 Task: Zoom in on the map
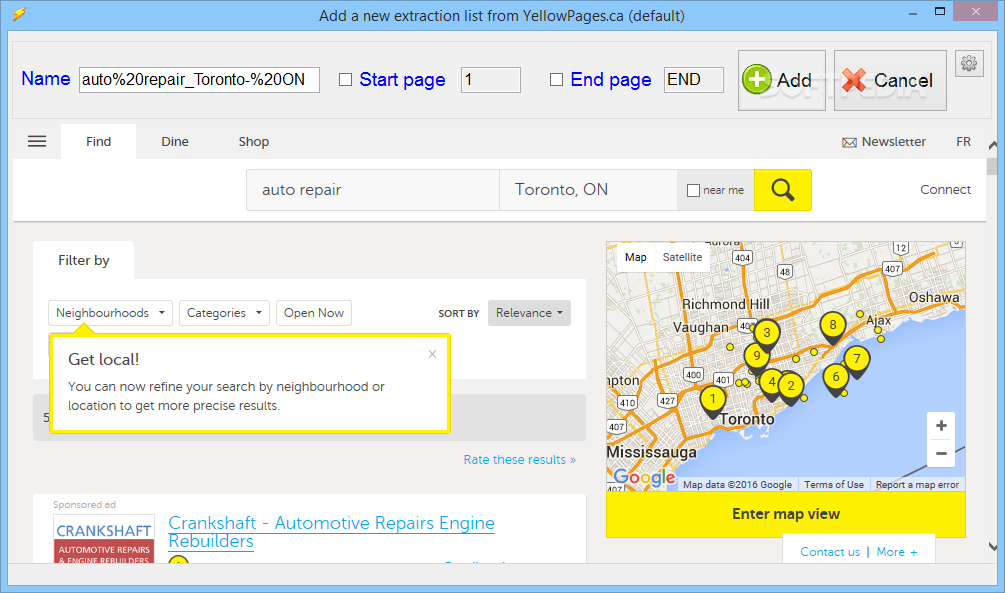pyautogui.click(x=941, y=426)
